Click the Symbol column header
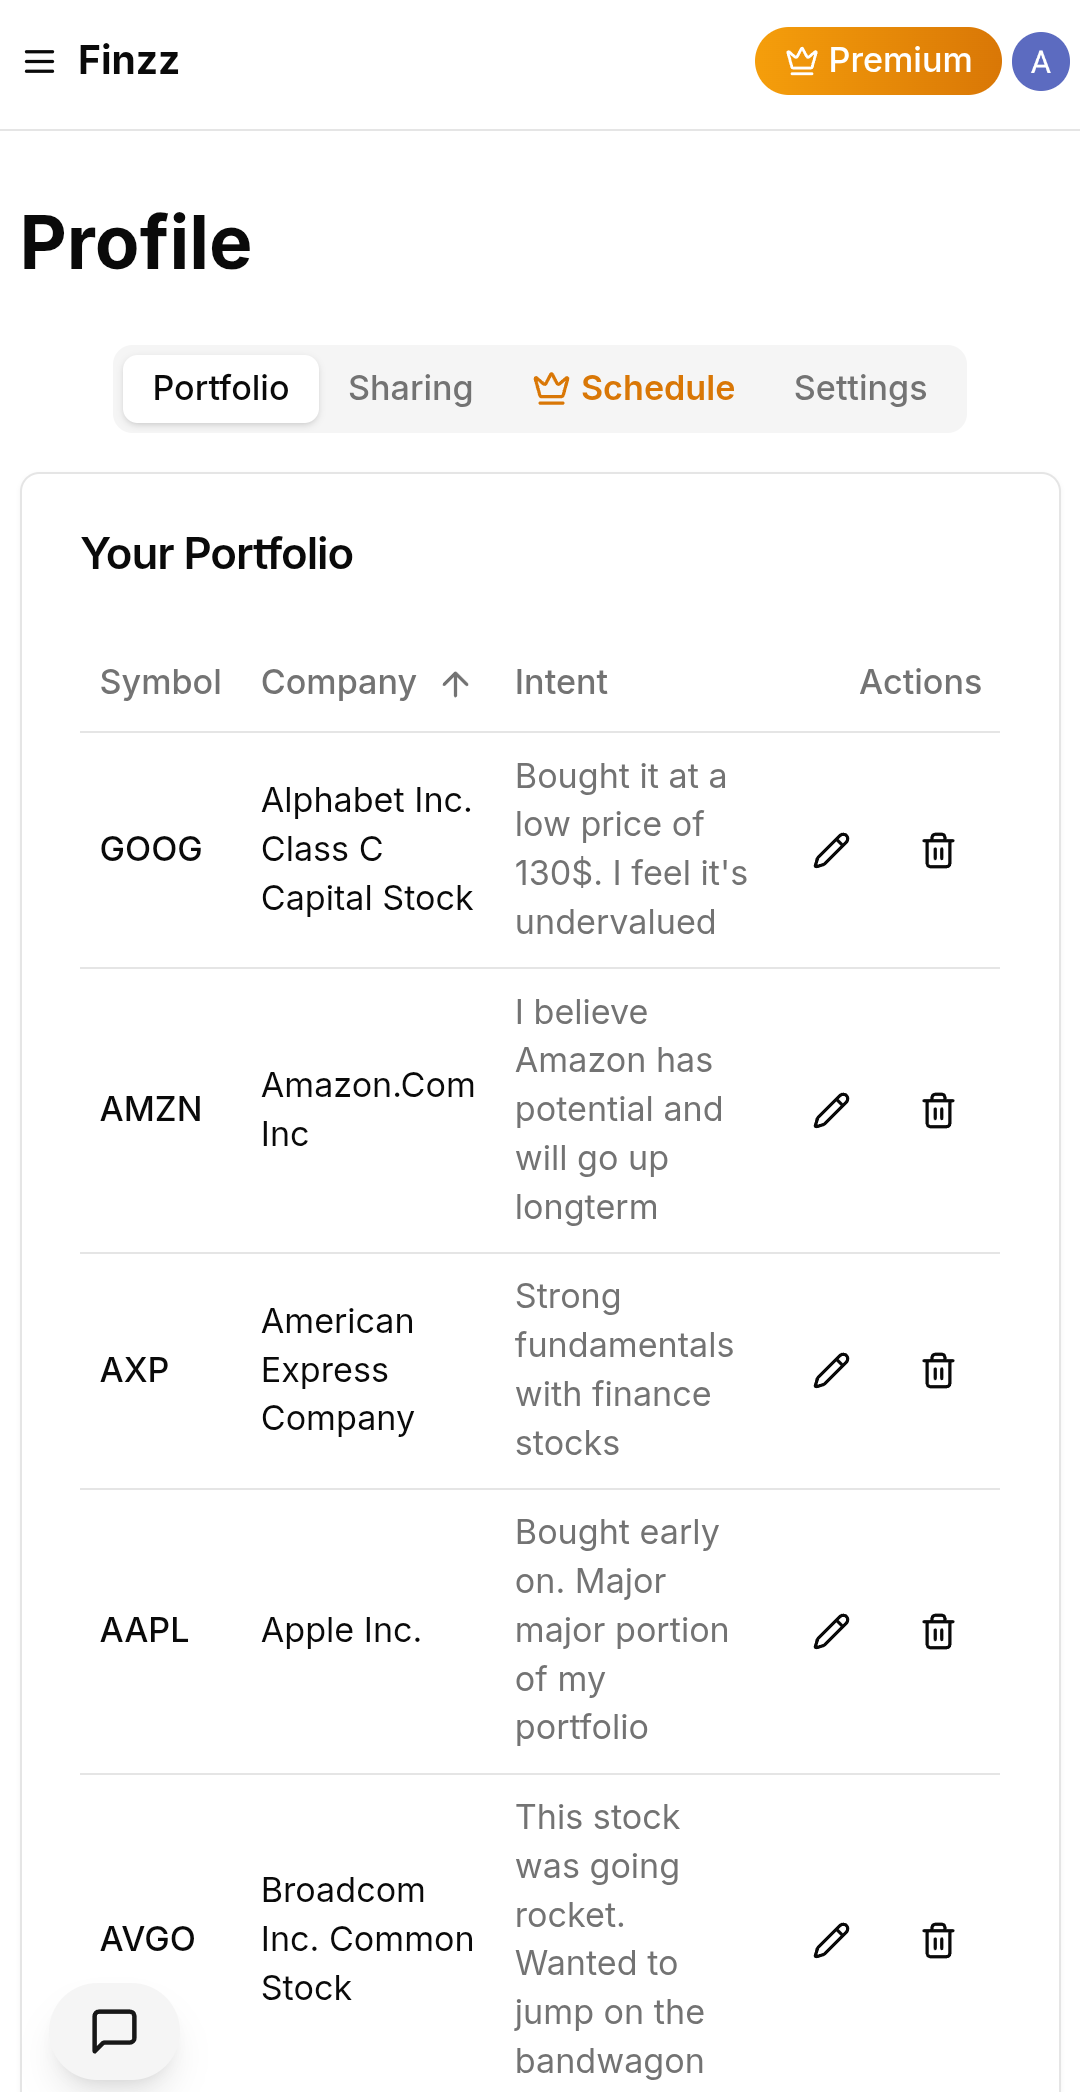The image size is (1080, 2092). (x=160, y=683)
